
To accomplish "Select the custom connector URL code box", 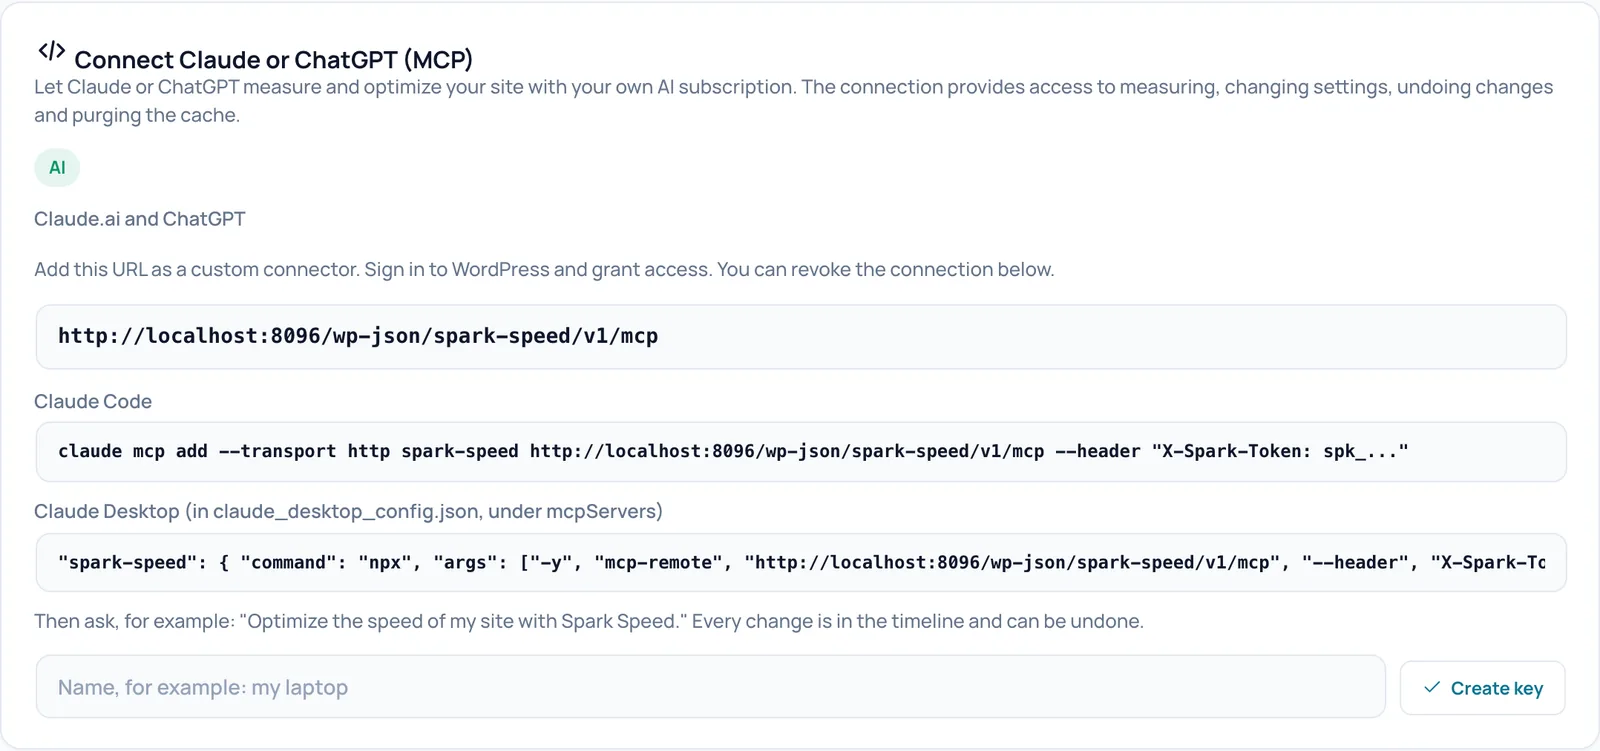I will point(801,337).
